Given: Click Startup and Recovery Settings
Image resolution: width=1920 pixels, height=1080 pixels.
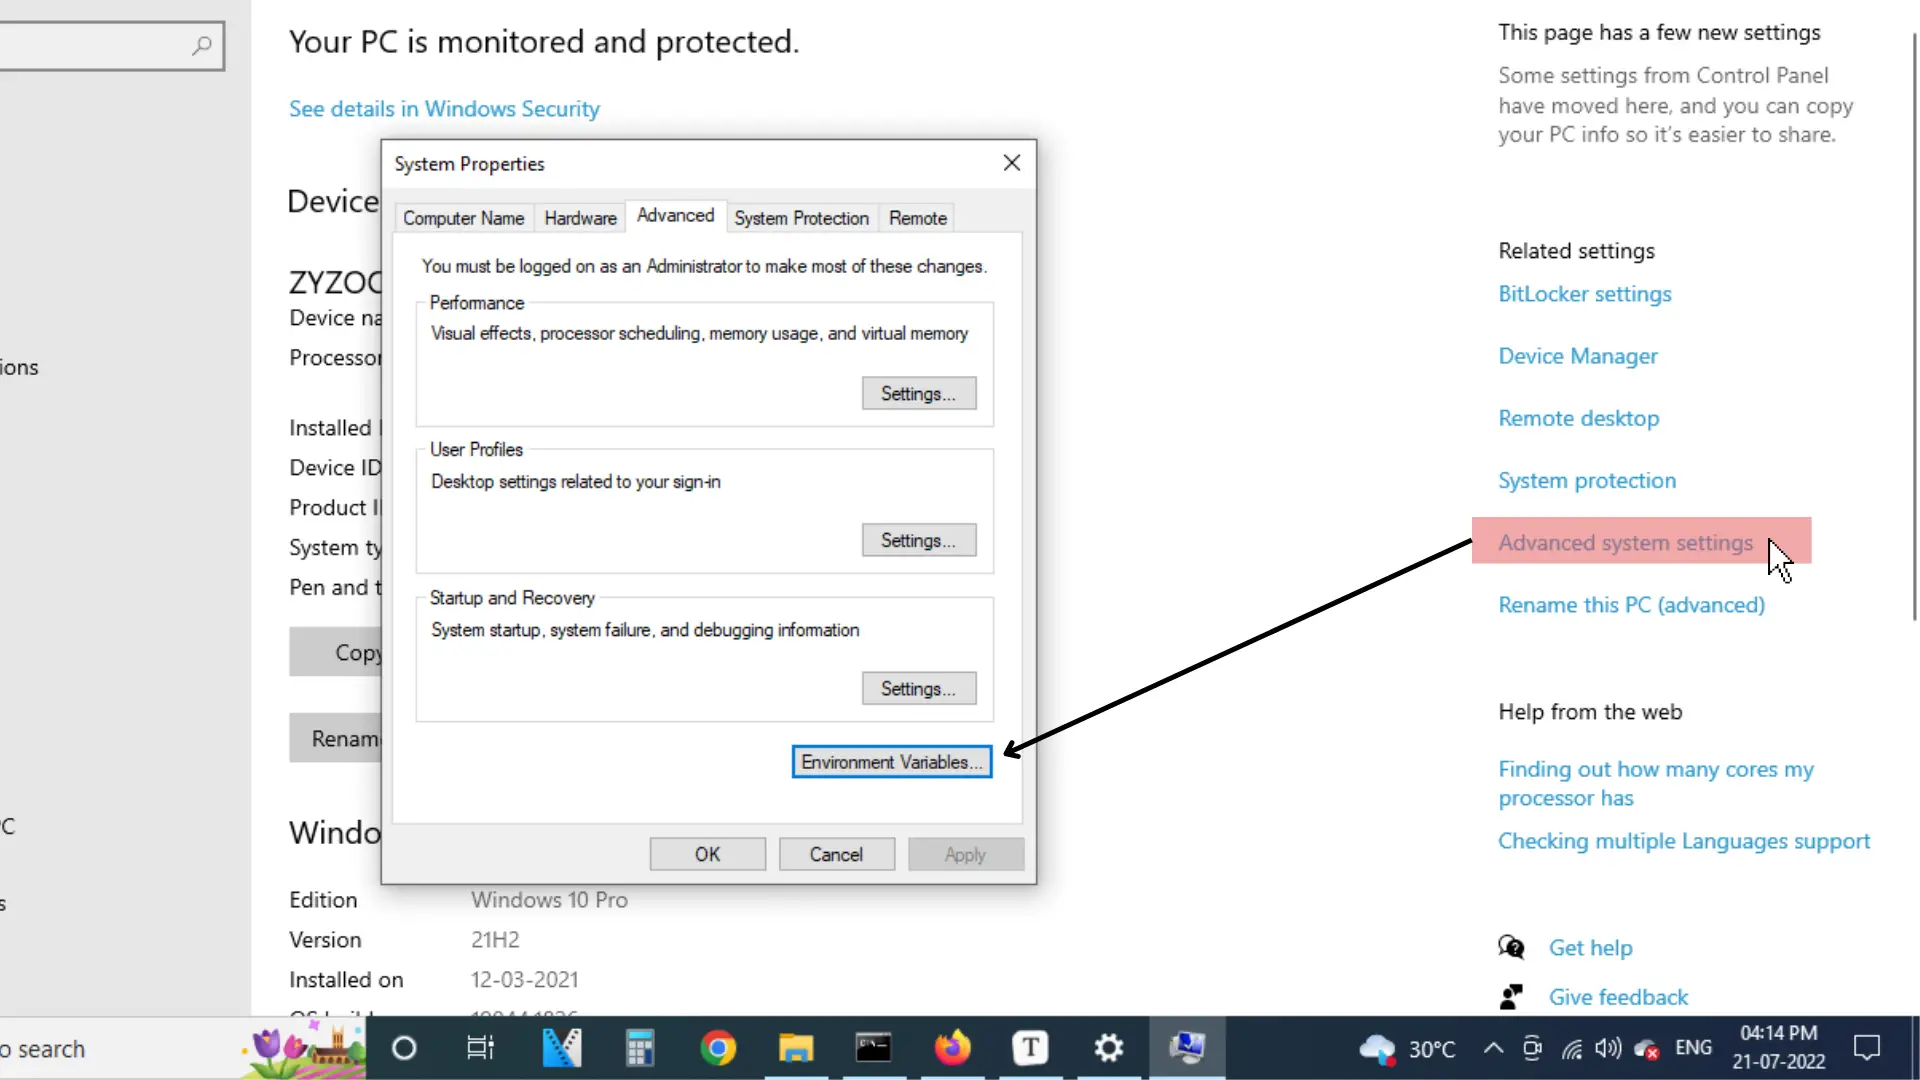Looking at the screenshot, I should point(918,687).
